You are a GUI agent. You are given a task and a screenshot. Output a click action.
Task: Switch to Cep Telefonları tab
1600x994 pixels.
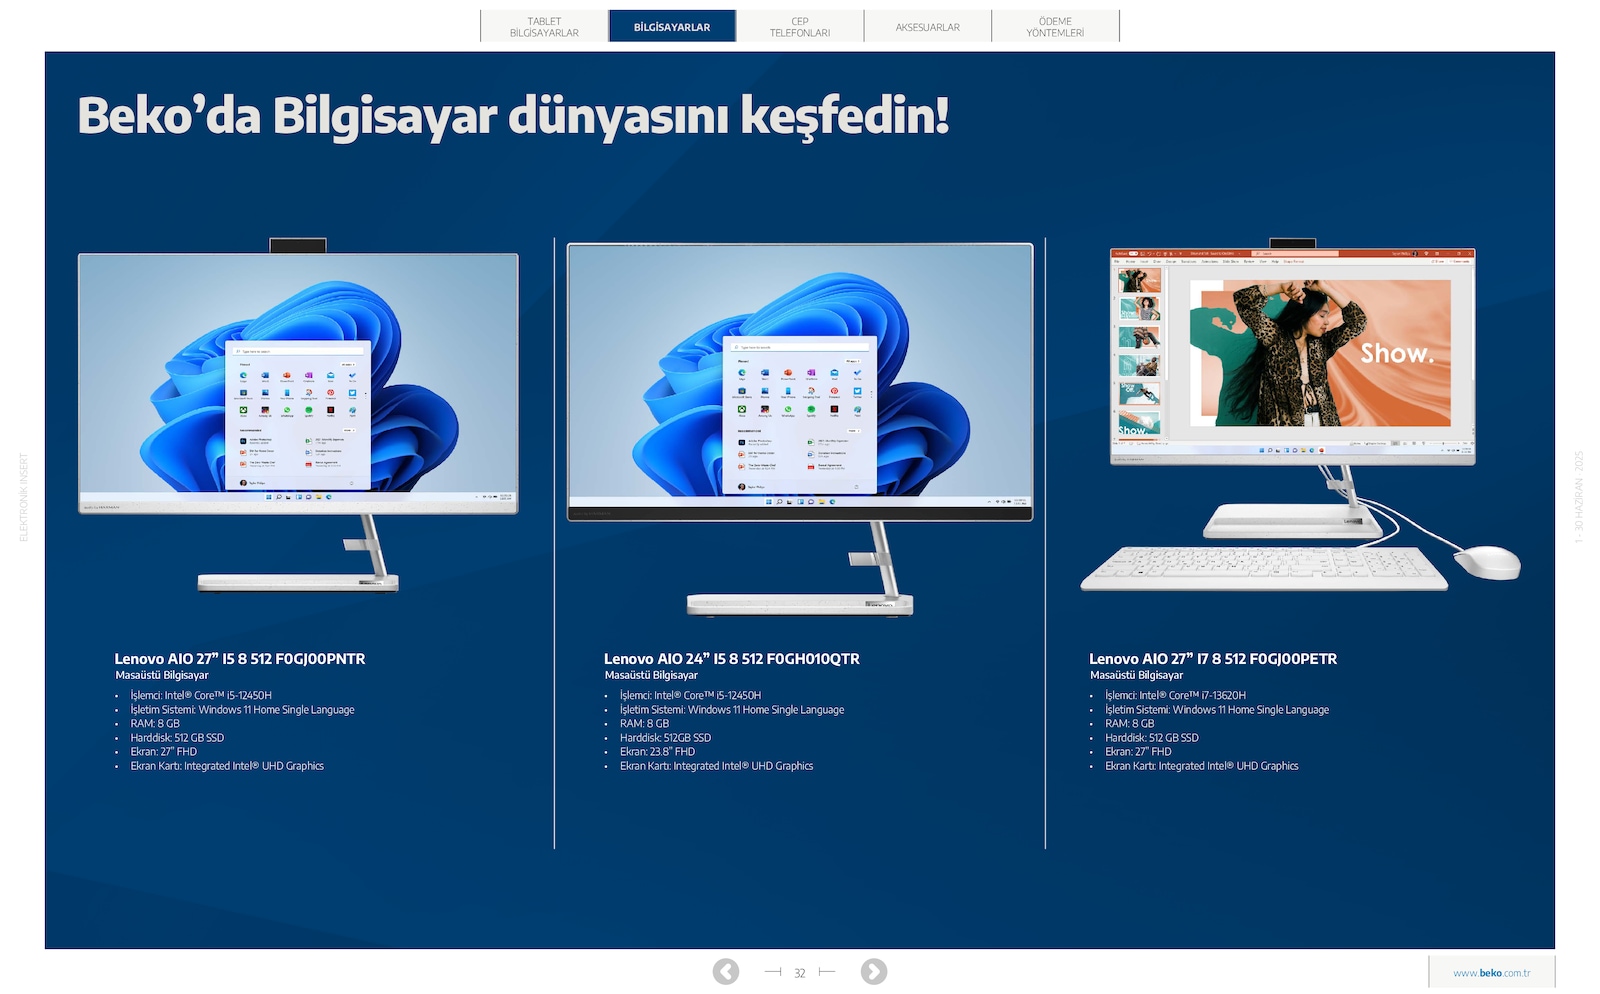pyautogui.click(x=800, y=27)
